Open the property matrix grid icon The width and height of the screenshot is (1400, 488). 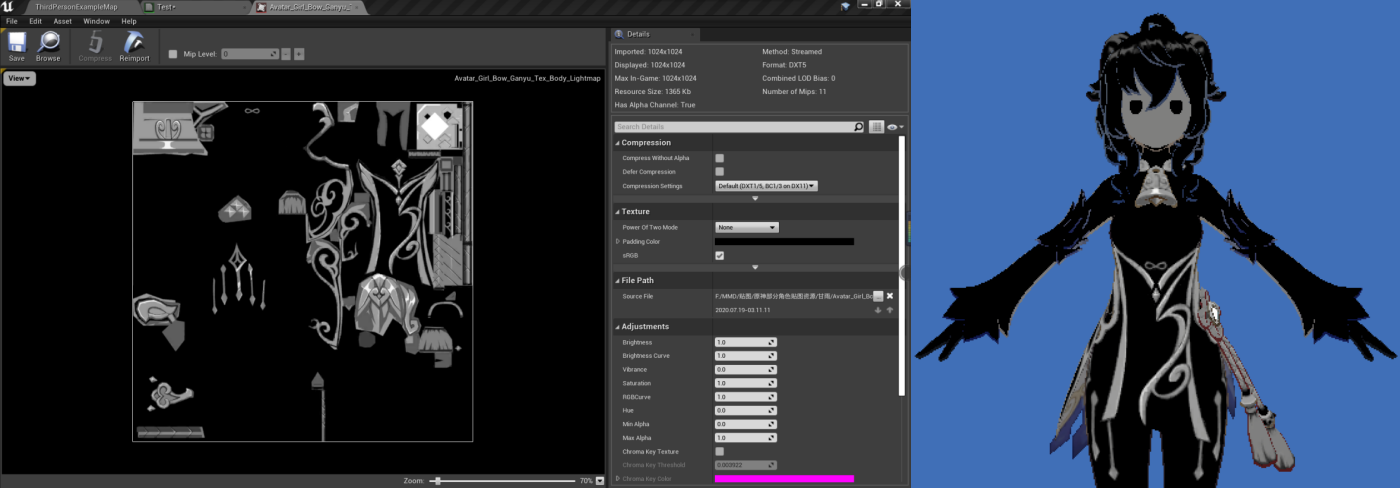click(877, 127)
